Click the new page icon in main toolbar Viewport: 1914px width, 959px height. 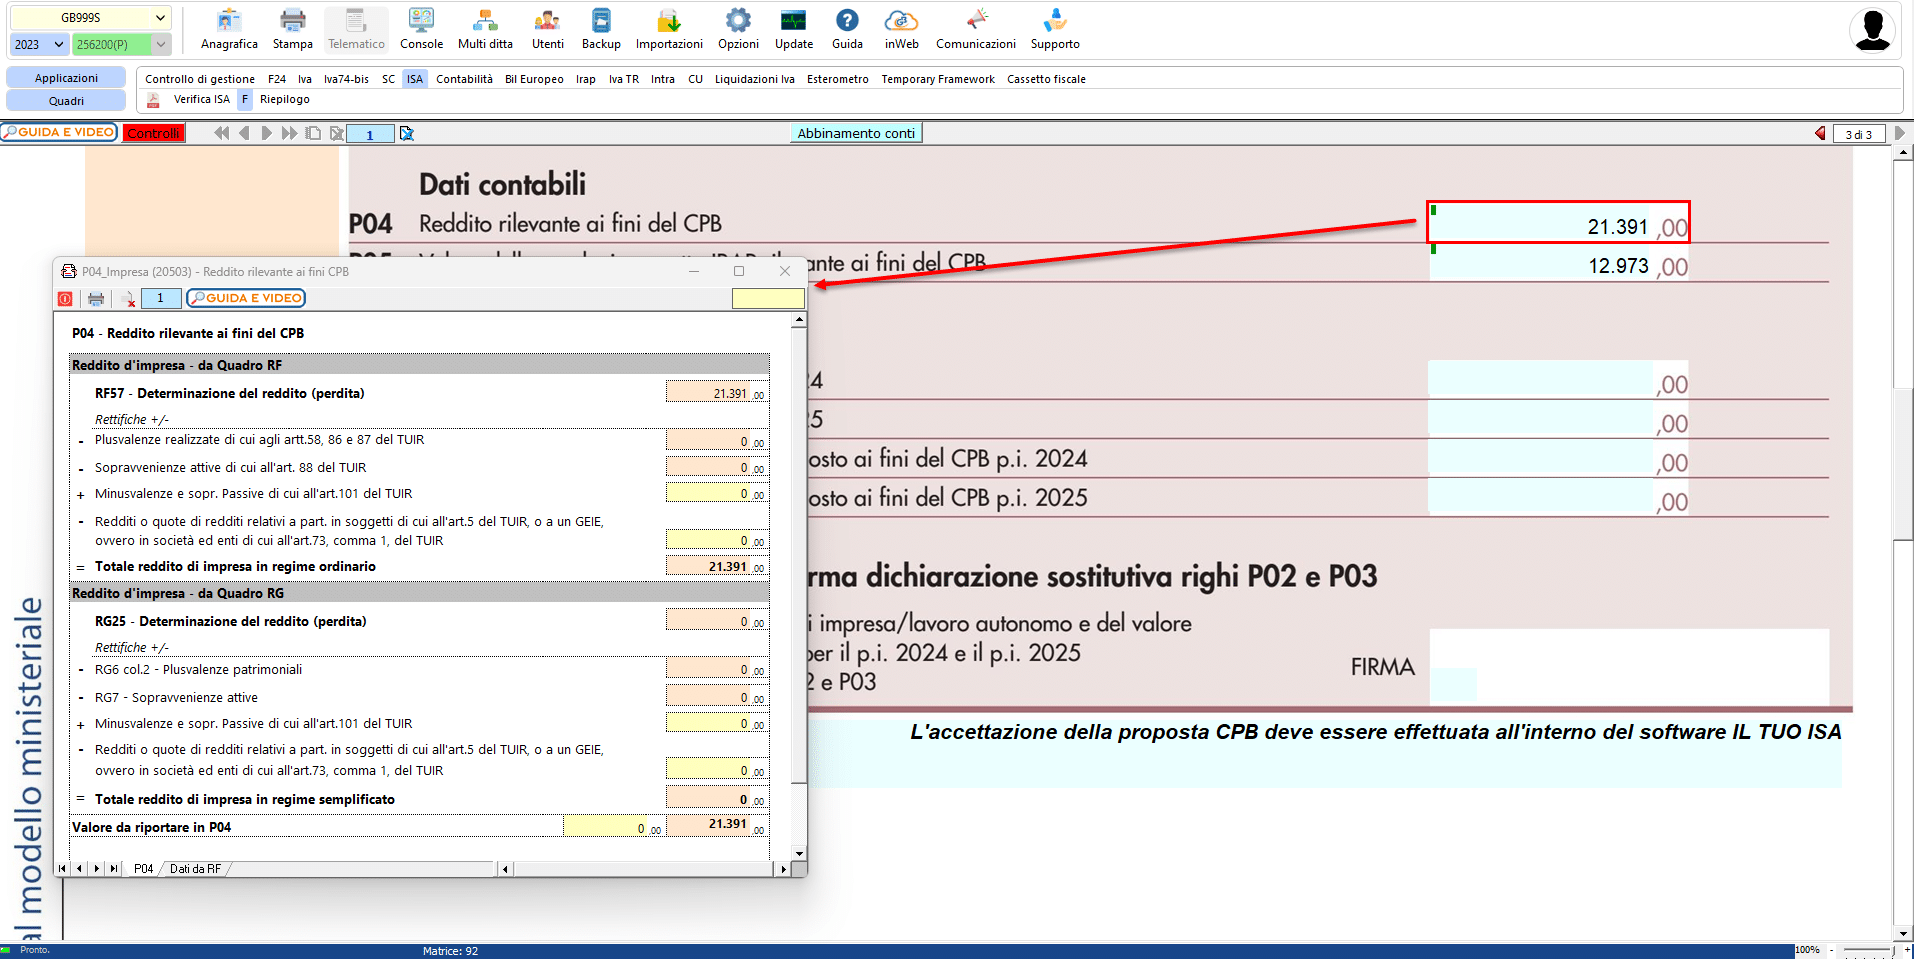pyautogui.click(x=313, y=133)
